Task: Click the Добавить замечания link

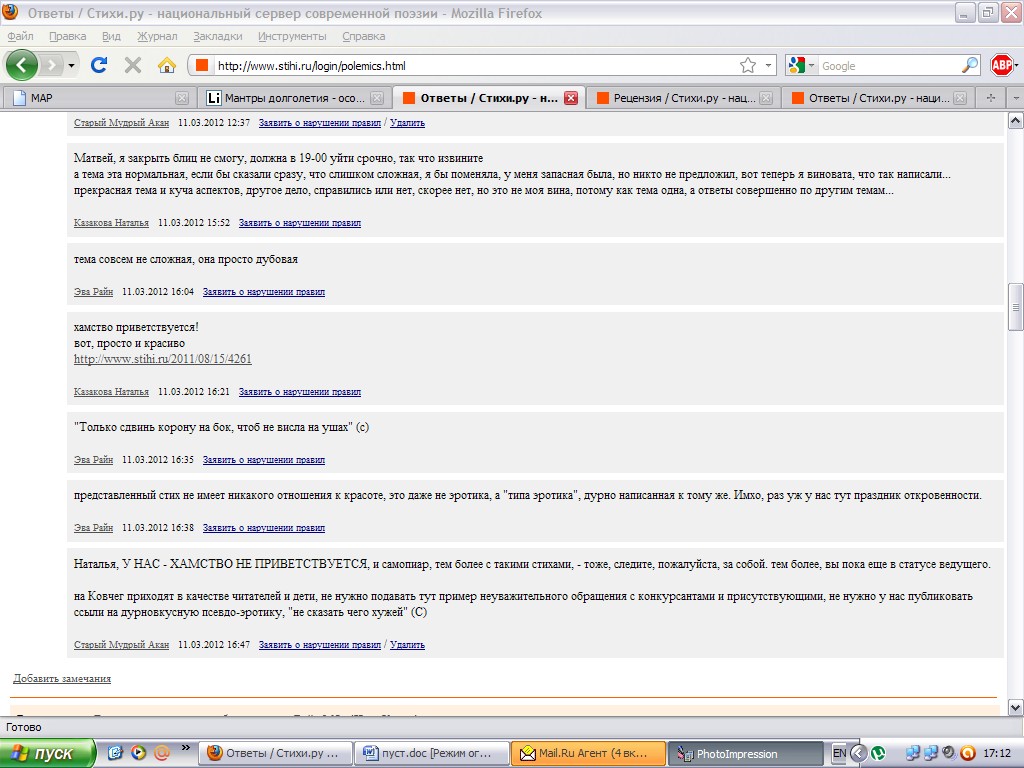Action: [x=62, y=678]
